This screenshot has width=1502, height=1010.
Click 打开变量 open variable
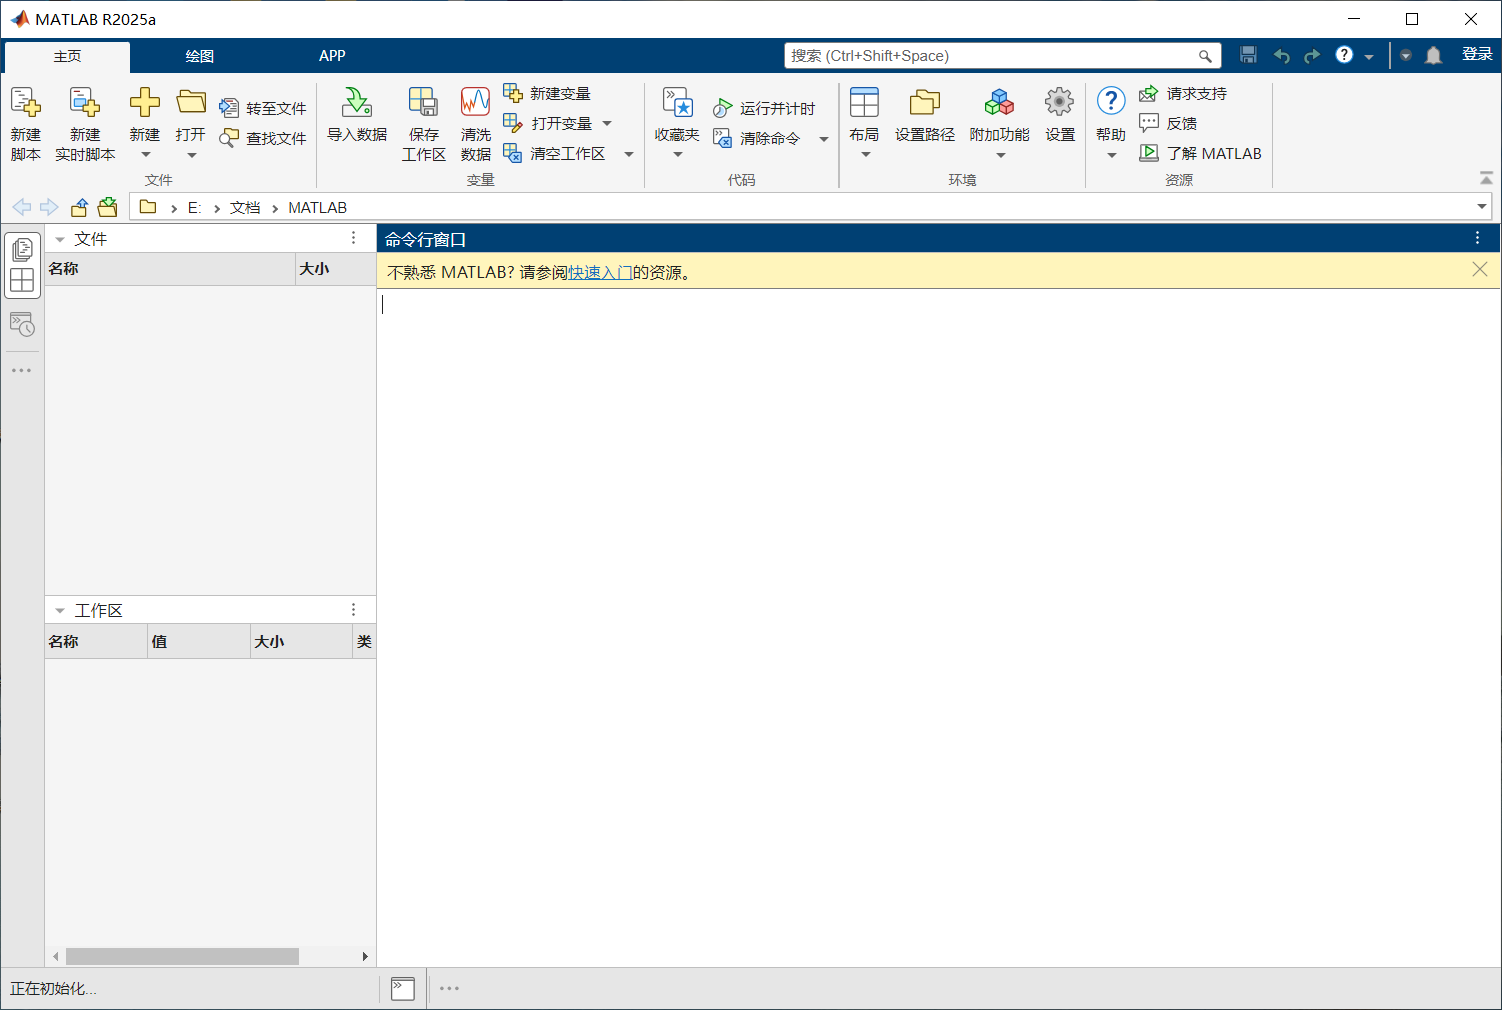[548, 123]
